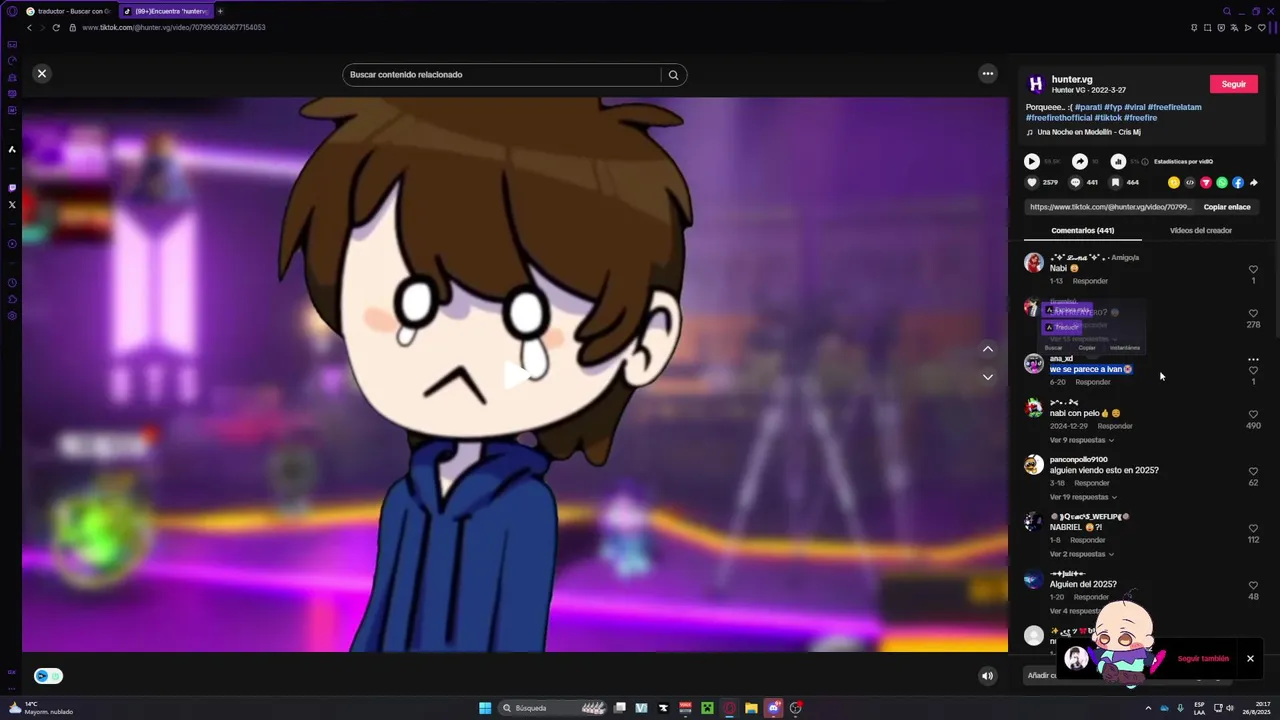Like the comment with 278 likes

1253,313
